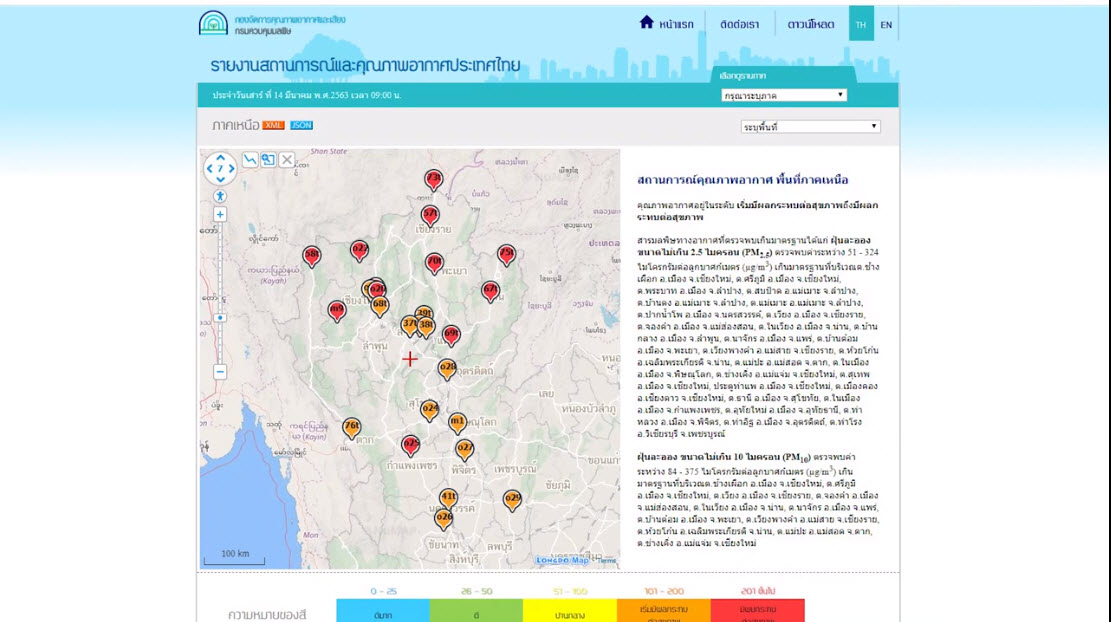Click the red m9 station marker
Image resolution: width=1111 pixels, height=622 pixels.
tap(337, 310)
